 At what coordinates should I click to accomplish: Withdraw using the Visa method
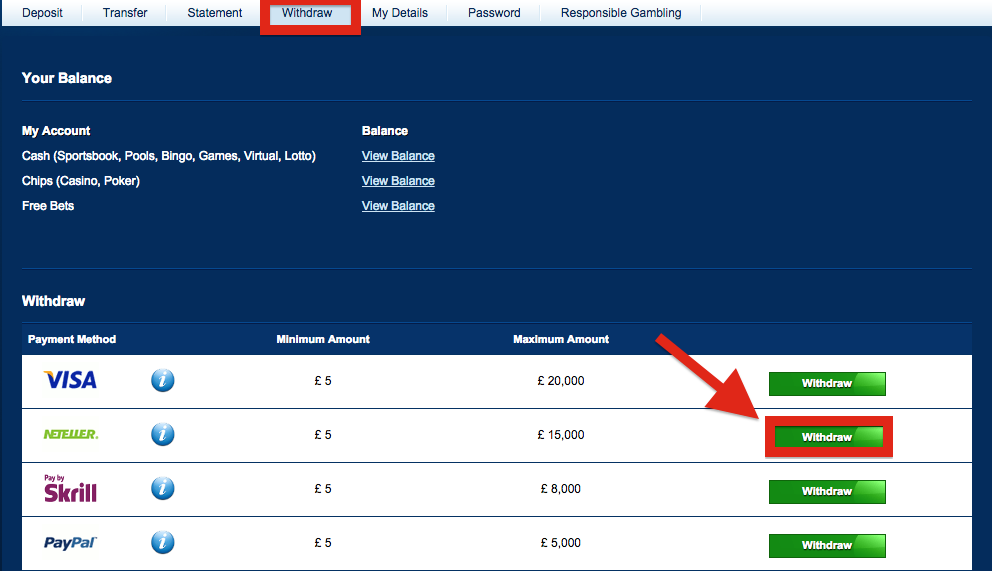[x=827, y=384]
